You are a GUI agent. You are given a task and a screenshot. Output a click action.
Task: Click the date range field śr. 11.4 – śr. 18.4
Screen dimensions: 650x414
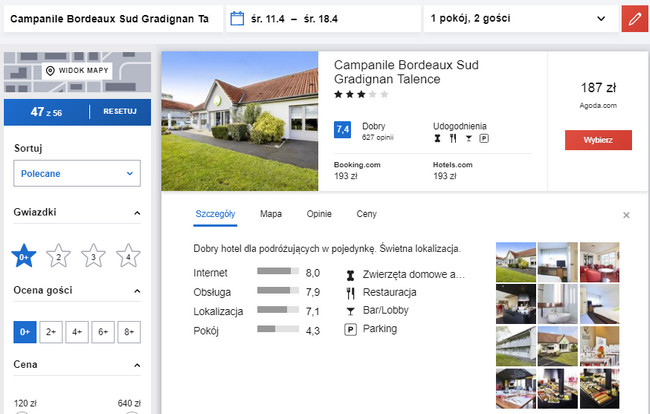pyautogui.click(x=323, y=19)
